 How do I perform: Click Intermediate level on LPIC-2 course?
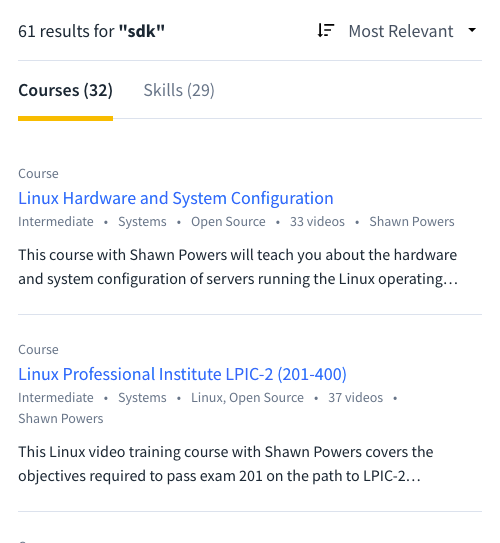tap(56, 398)
